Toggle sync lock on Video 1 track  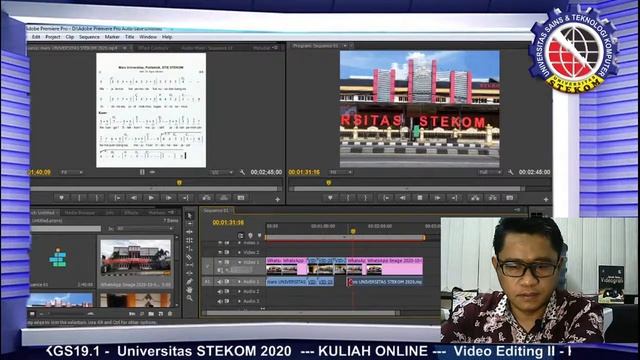(x=227, y=262)
